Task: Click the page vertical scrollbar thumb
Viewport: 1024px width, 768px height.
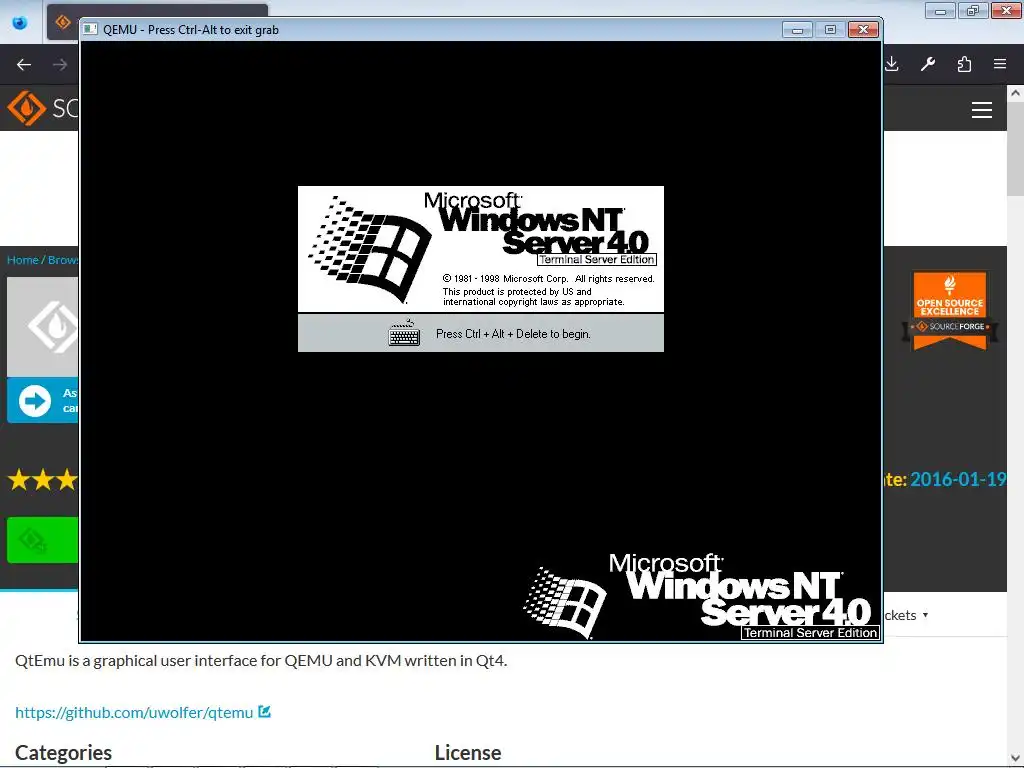Action: point(1015,149)
